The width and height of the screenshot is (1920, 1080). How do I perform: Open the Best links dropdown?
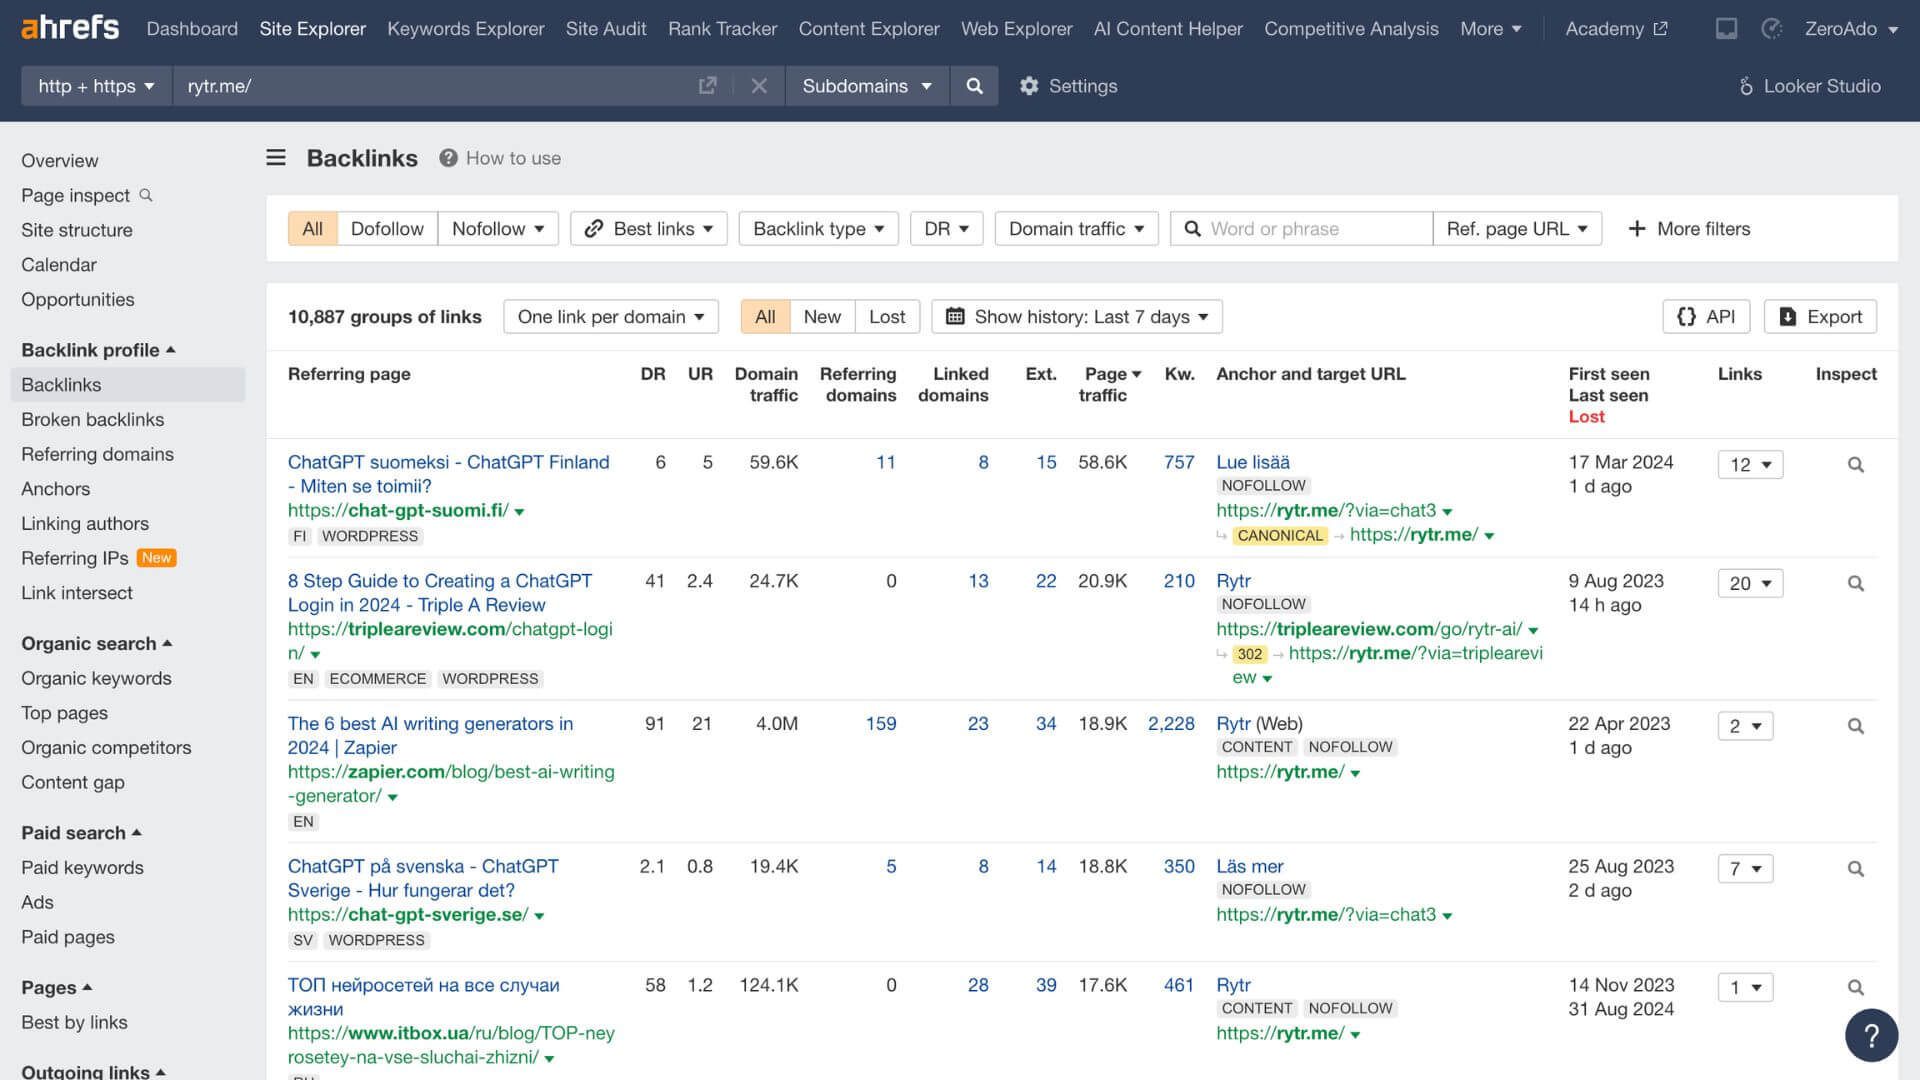pyautogui.click(x=649, y=229)
